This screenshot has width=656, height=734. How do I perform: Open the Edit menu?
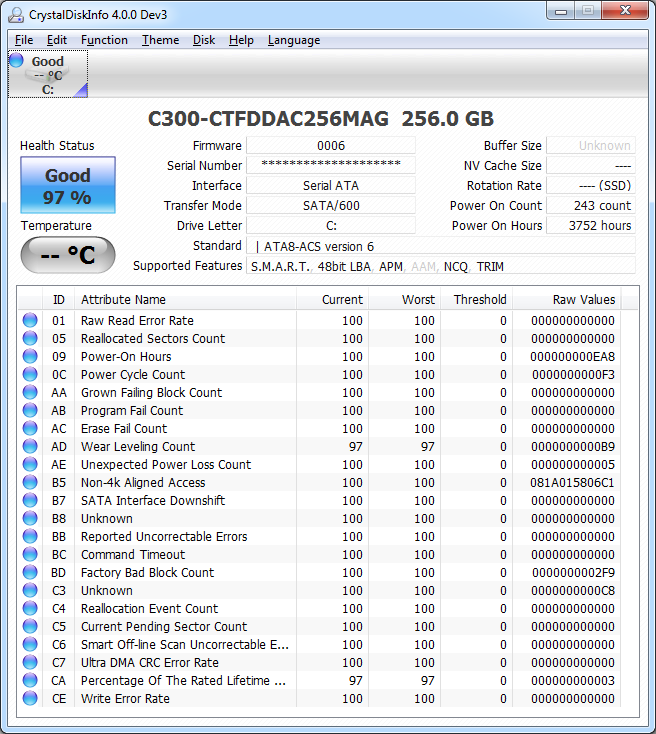57,40
